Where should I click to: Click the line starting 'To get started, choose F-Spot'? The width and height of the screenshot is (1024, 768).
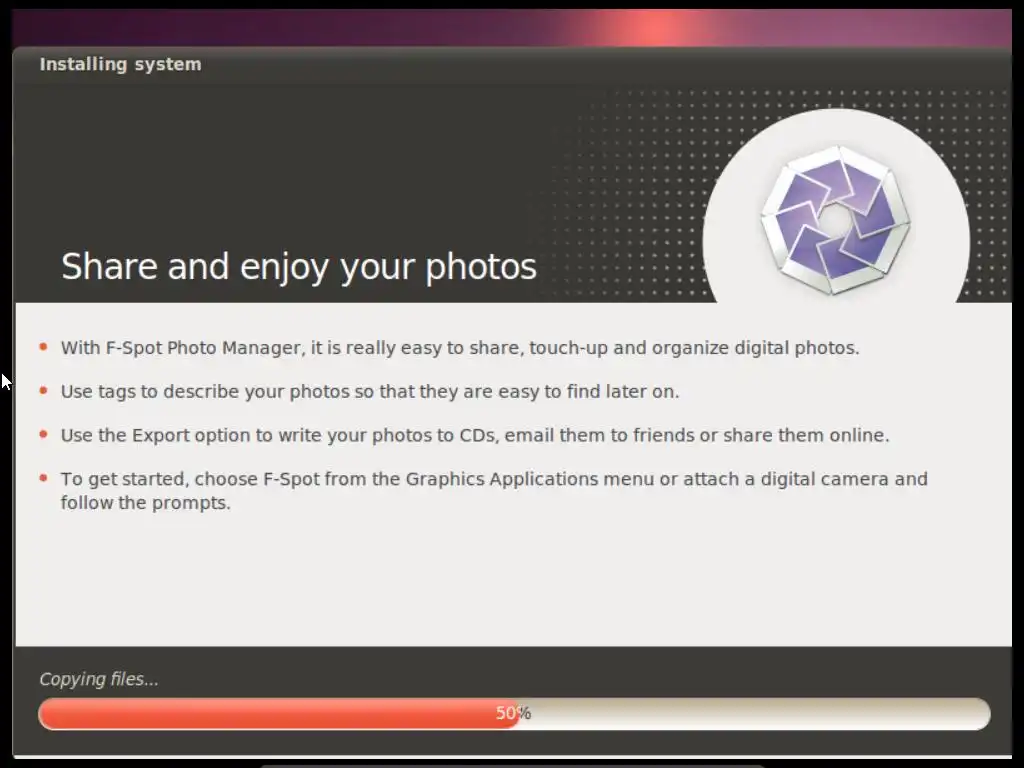click(494, 490)
